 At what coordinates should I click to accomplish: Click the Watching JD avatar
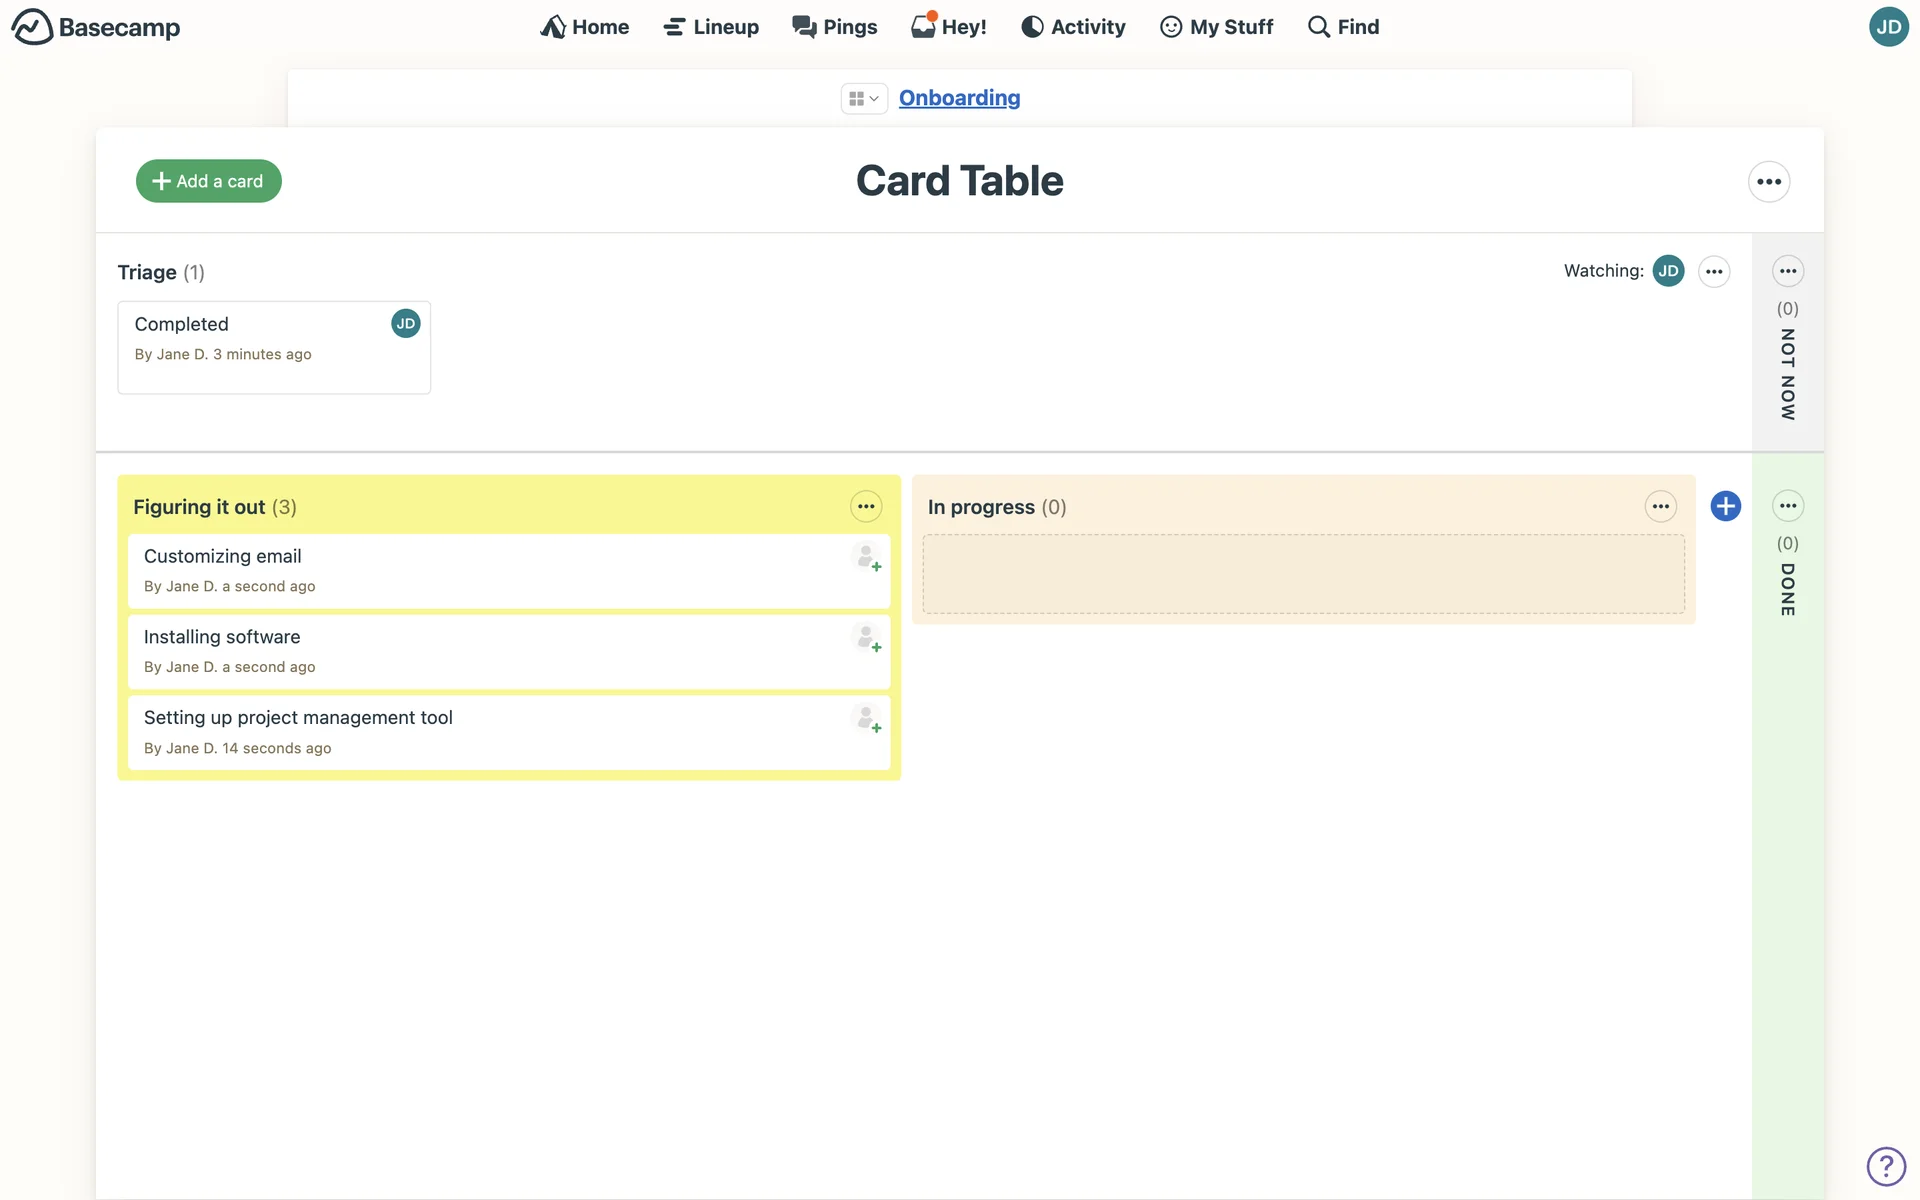[x=1668, y=271]
